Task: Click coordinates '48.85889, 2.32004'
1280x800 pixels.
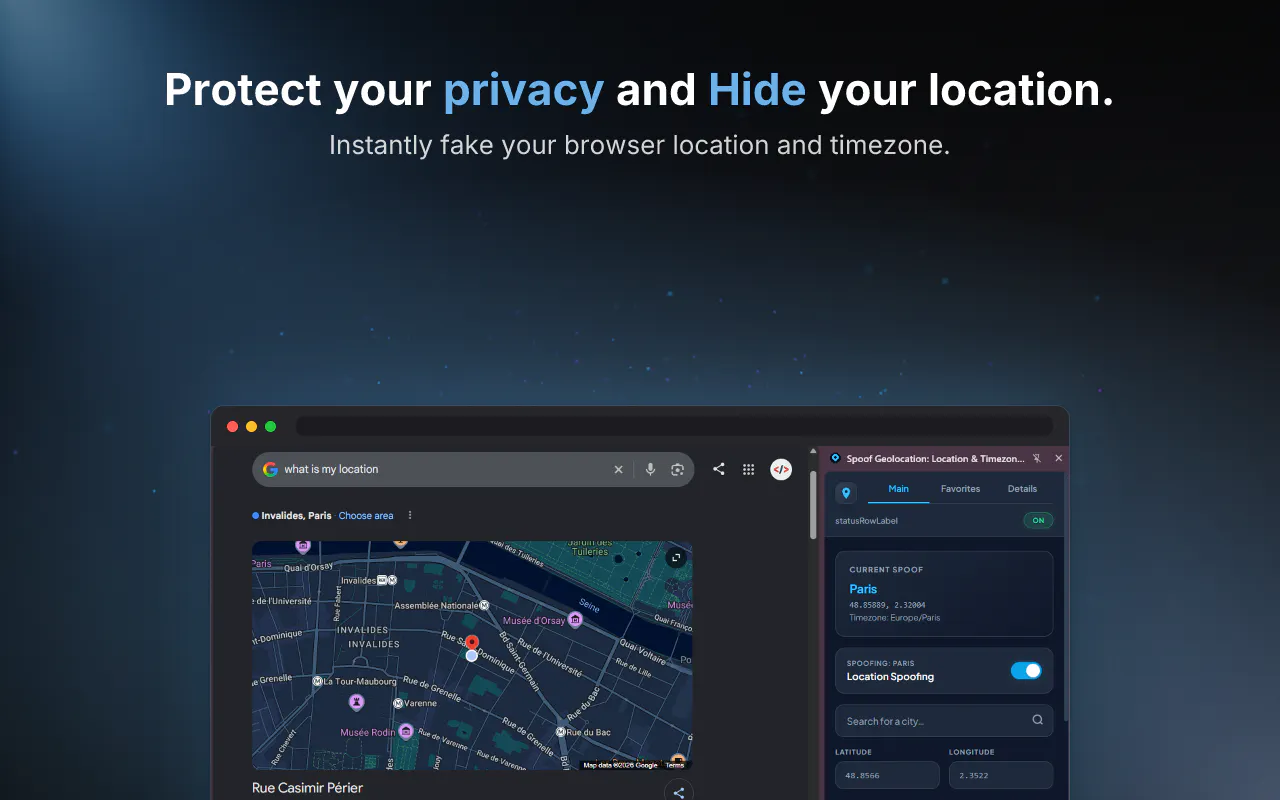Action: 887,605
